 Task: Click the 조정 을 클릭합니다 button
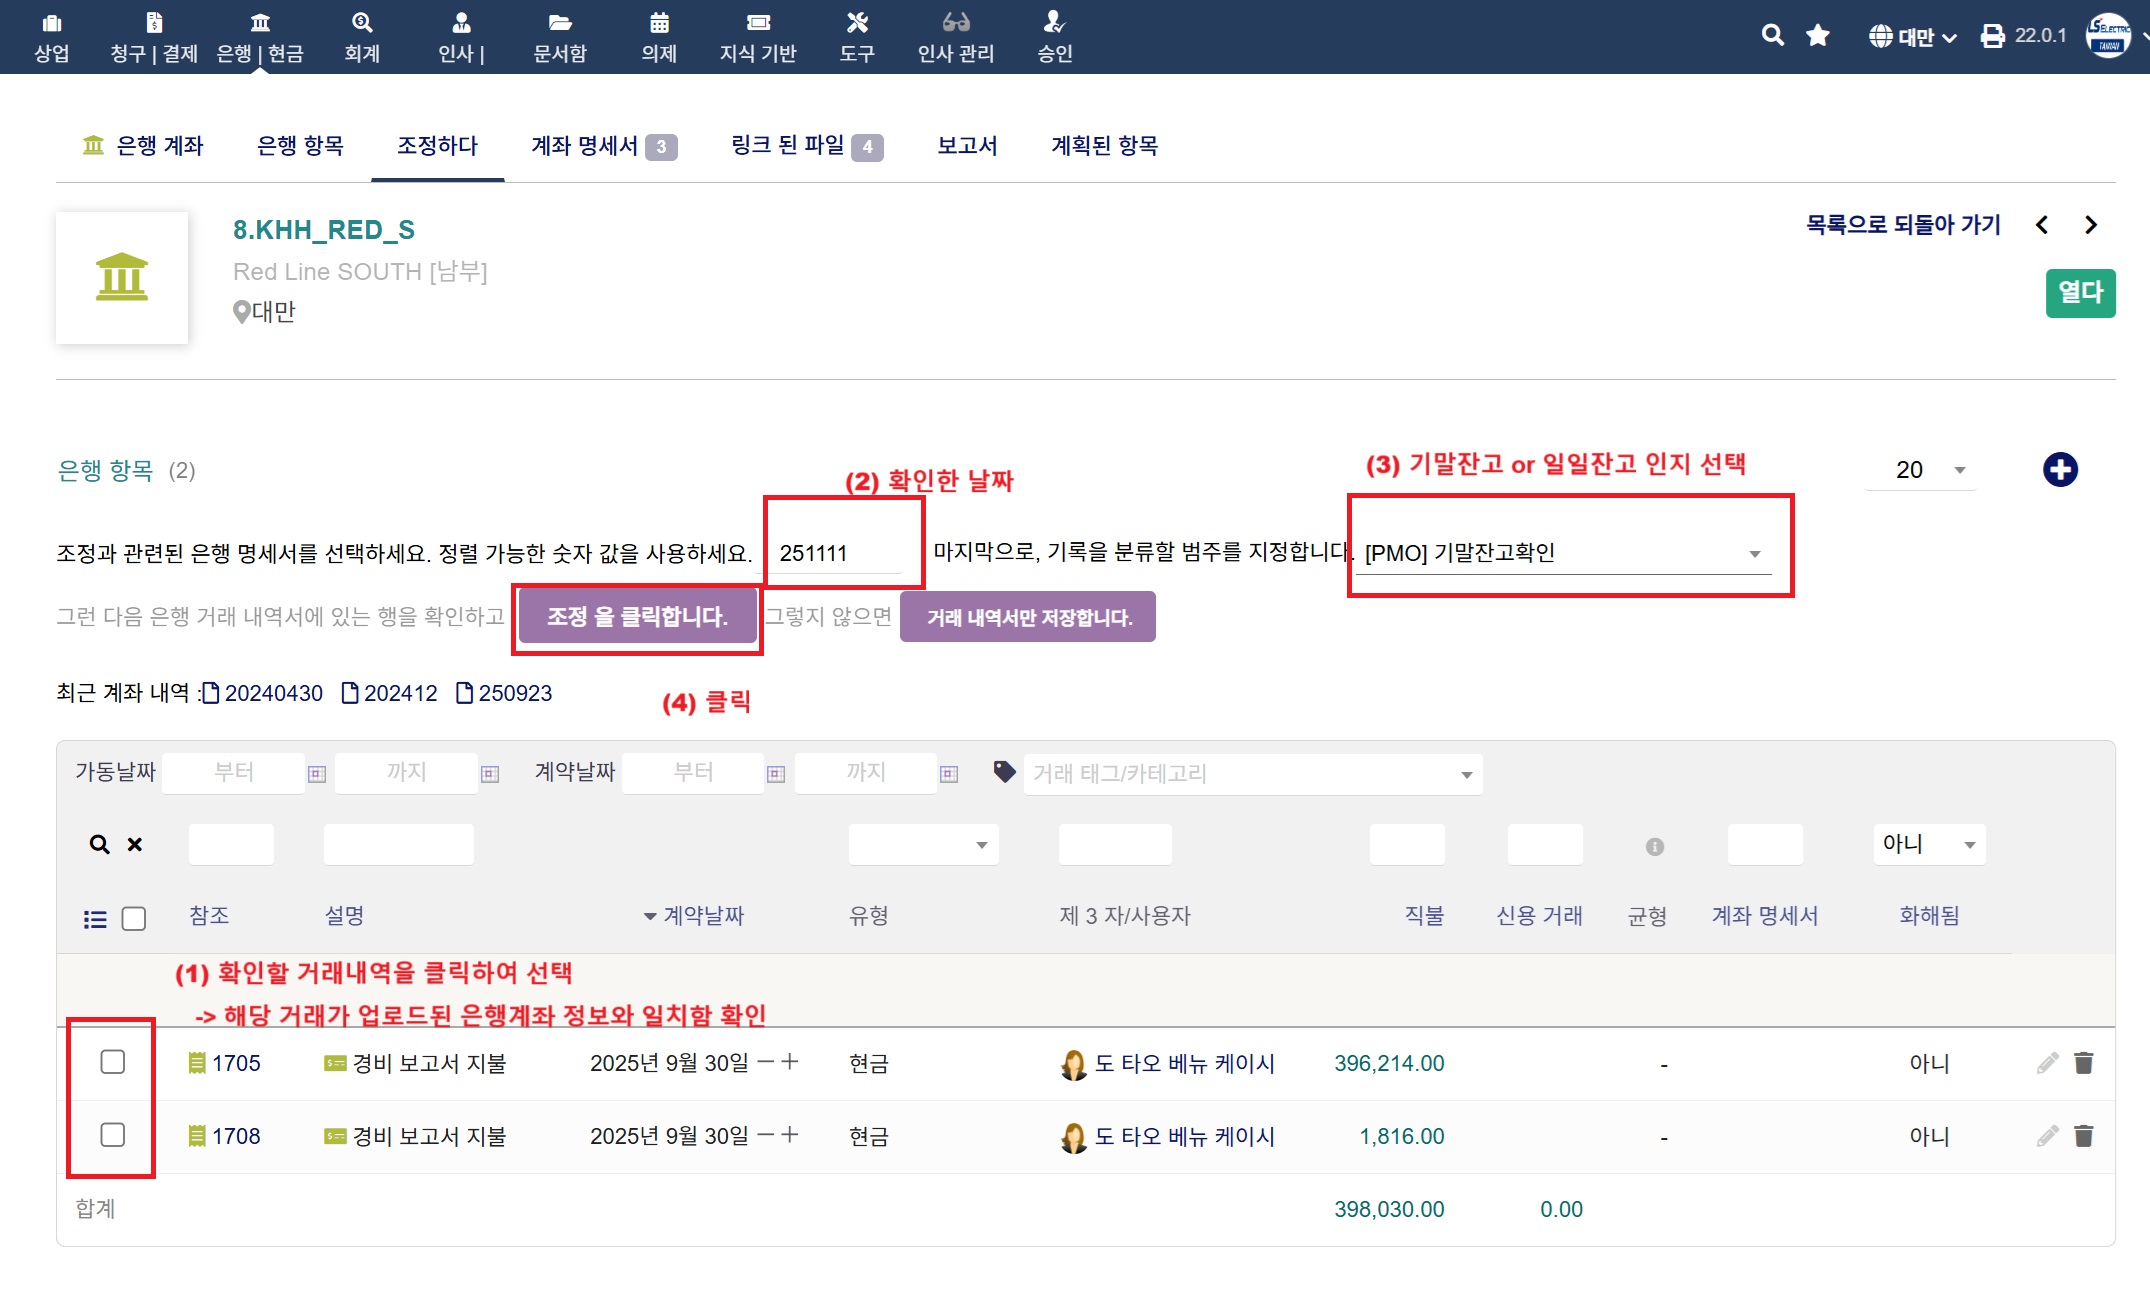(x=637, y=617)
